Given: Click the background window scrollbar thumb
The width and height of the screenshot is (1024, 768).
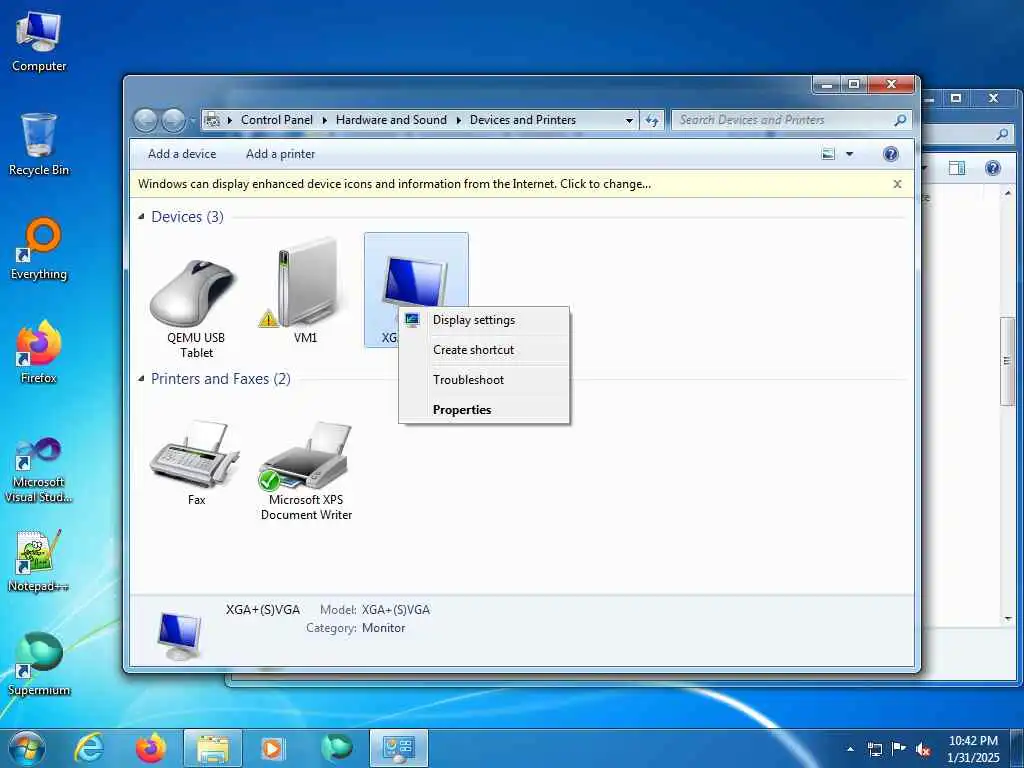Looking at the screenshot, I should tap(1007, 362).
